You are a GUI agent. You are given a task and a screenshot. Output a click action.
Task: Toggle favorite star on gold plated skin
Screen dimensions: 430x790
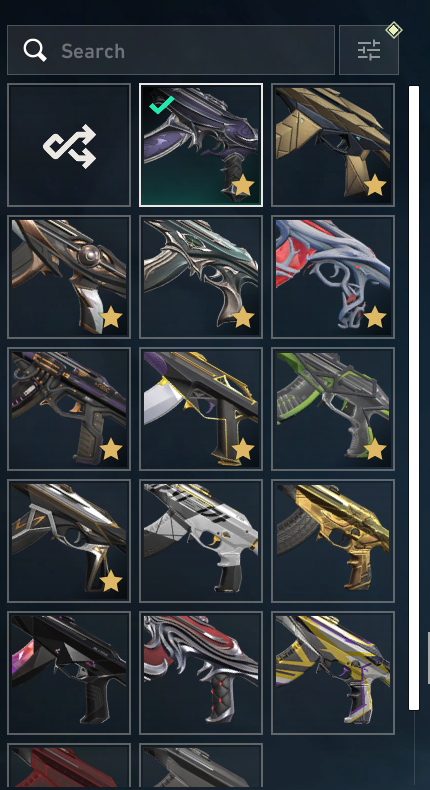click(375, 186)
